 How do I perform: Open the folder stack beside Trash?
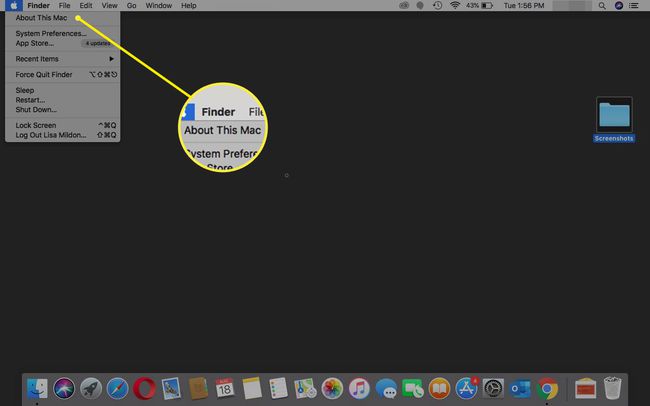coord(585,389)
